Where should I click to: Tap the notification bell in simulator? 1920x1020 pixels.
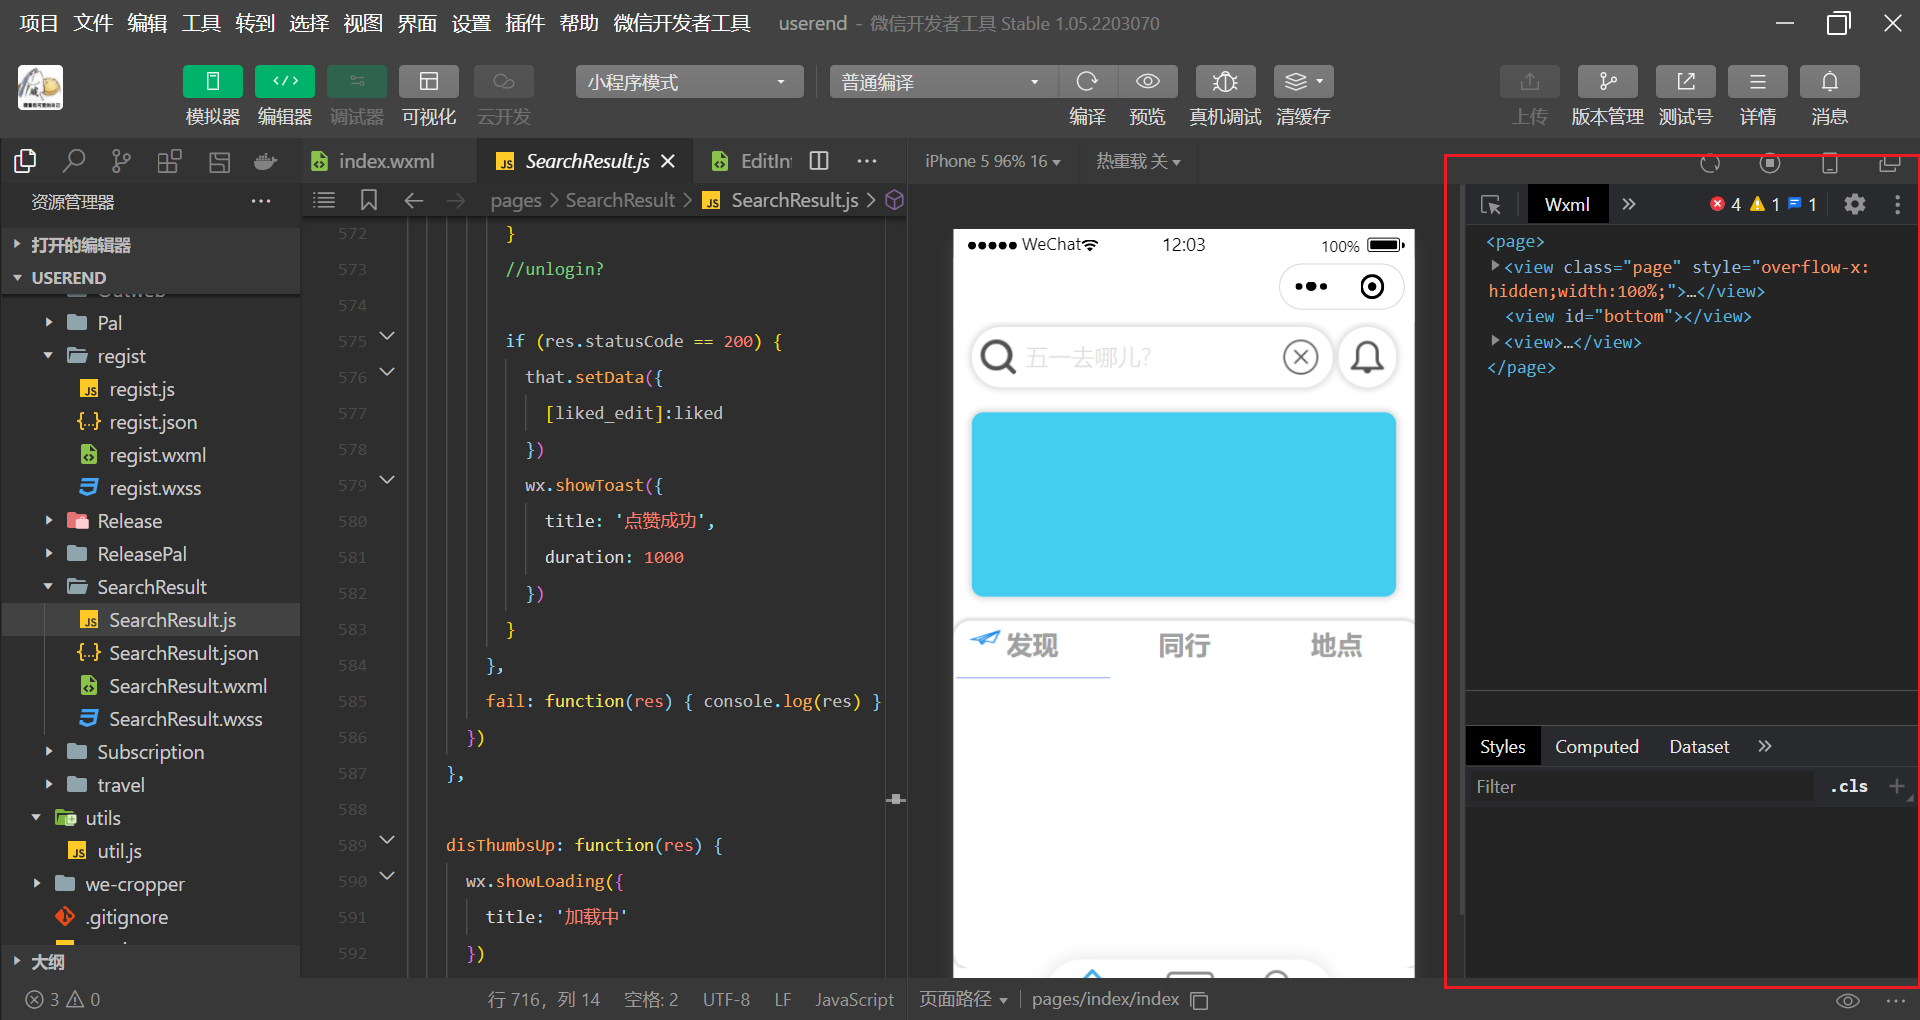[1367, 357]
